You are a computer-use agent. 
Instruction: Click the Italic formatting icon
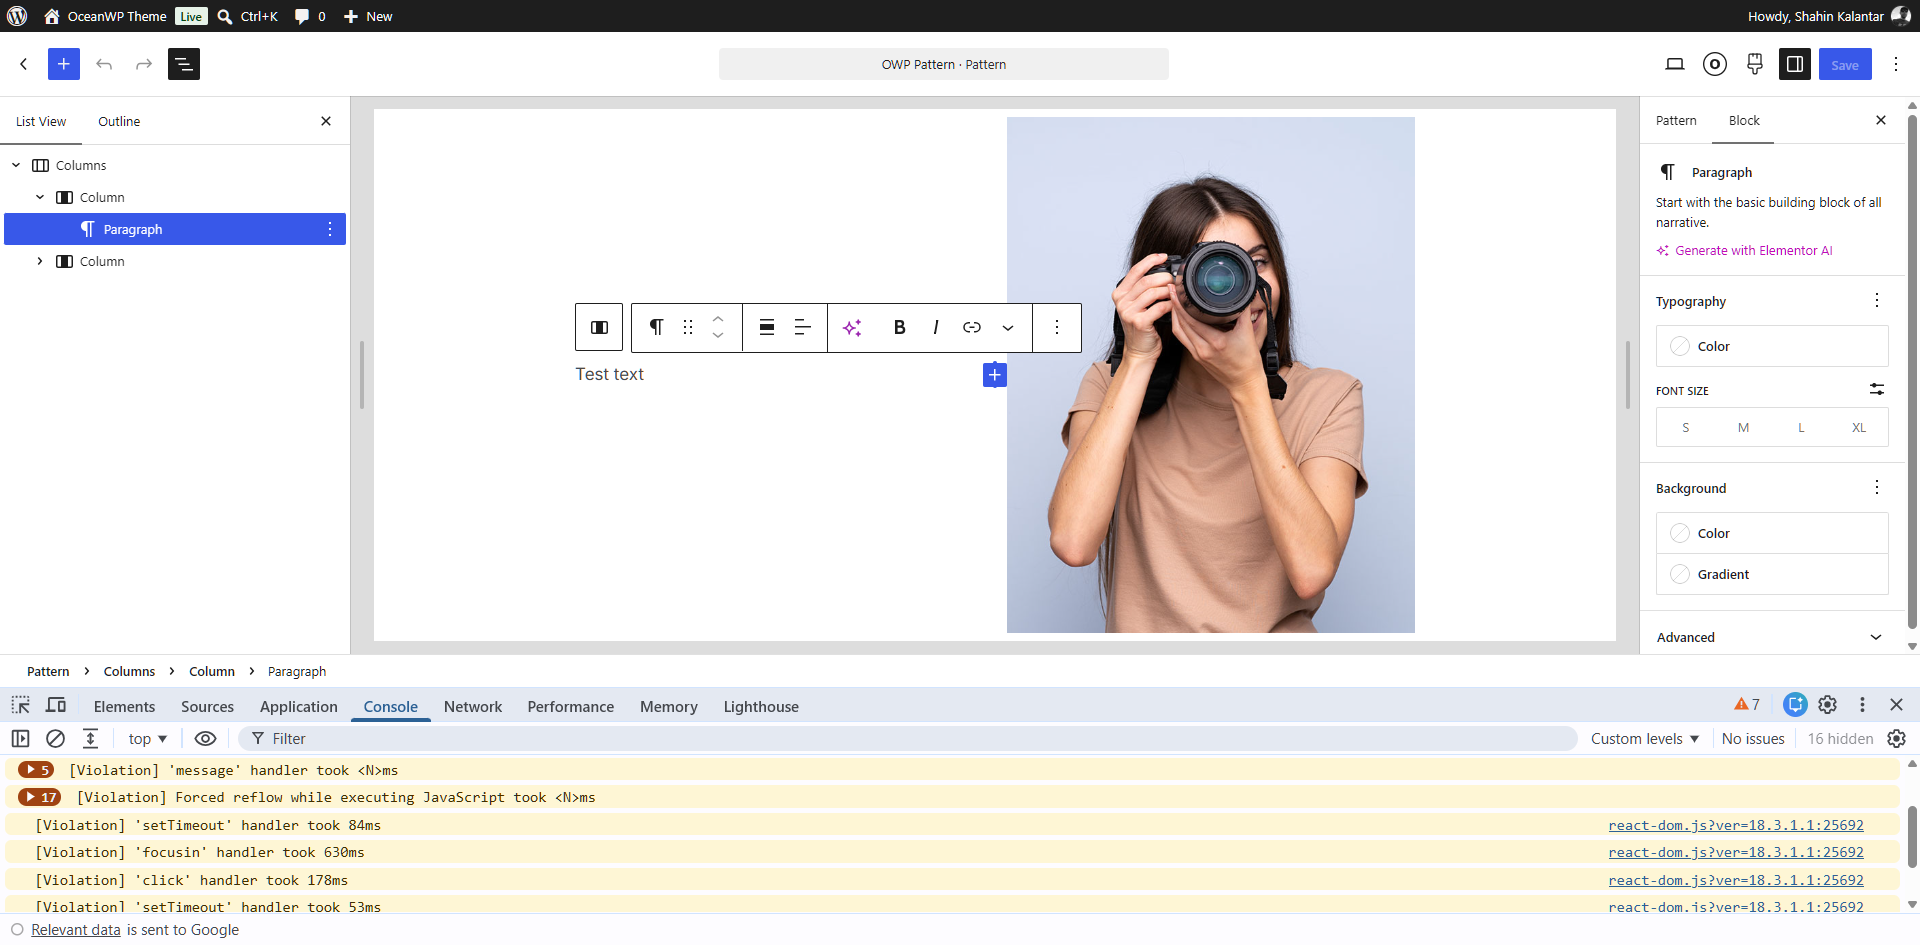(x=935, y=327)
